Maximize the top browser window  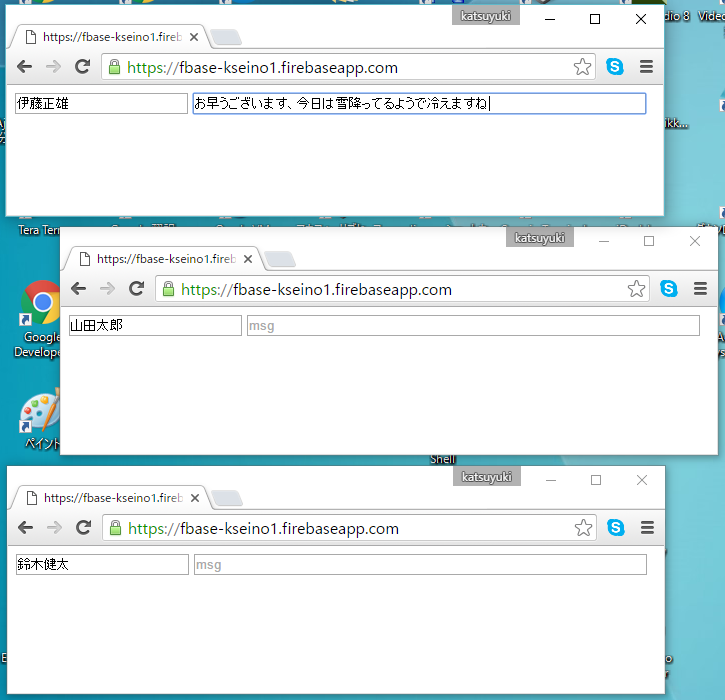click(x=595, y=19)
